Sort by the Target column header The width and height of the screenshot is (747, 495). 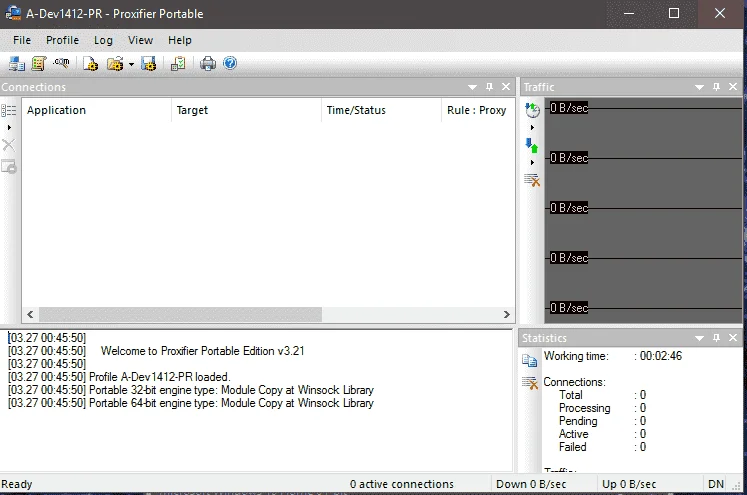point(246,110)
